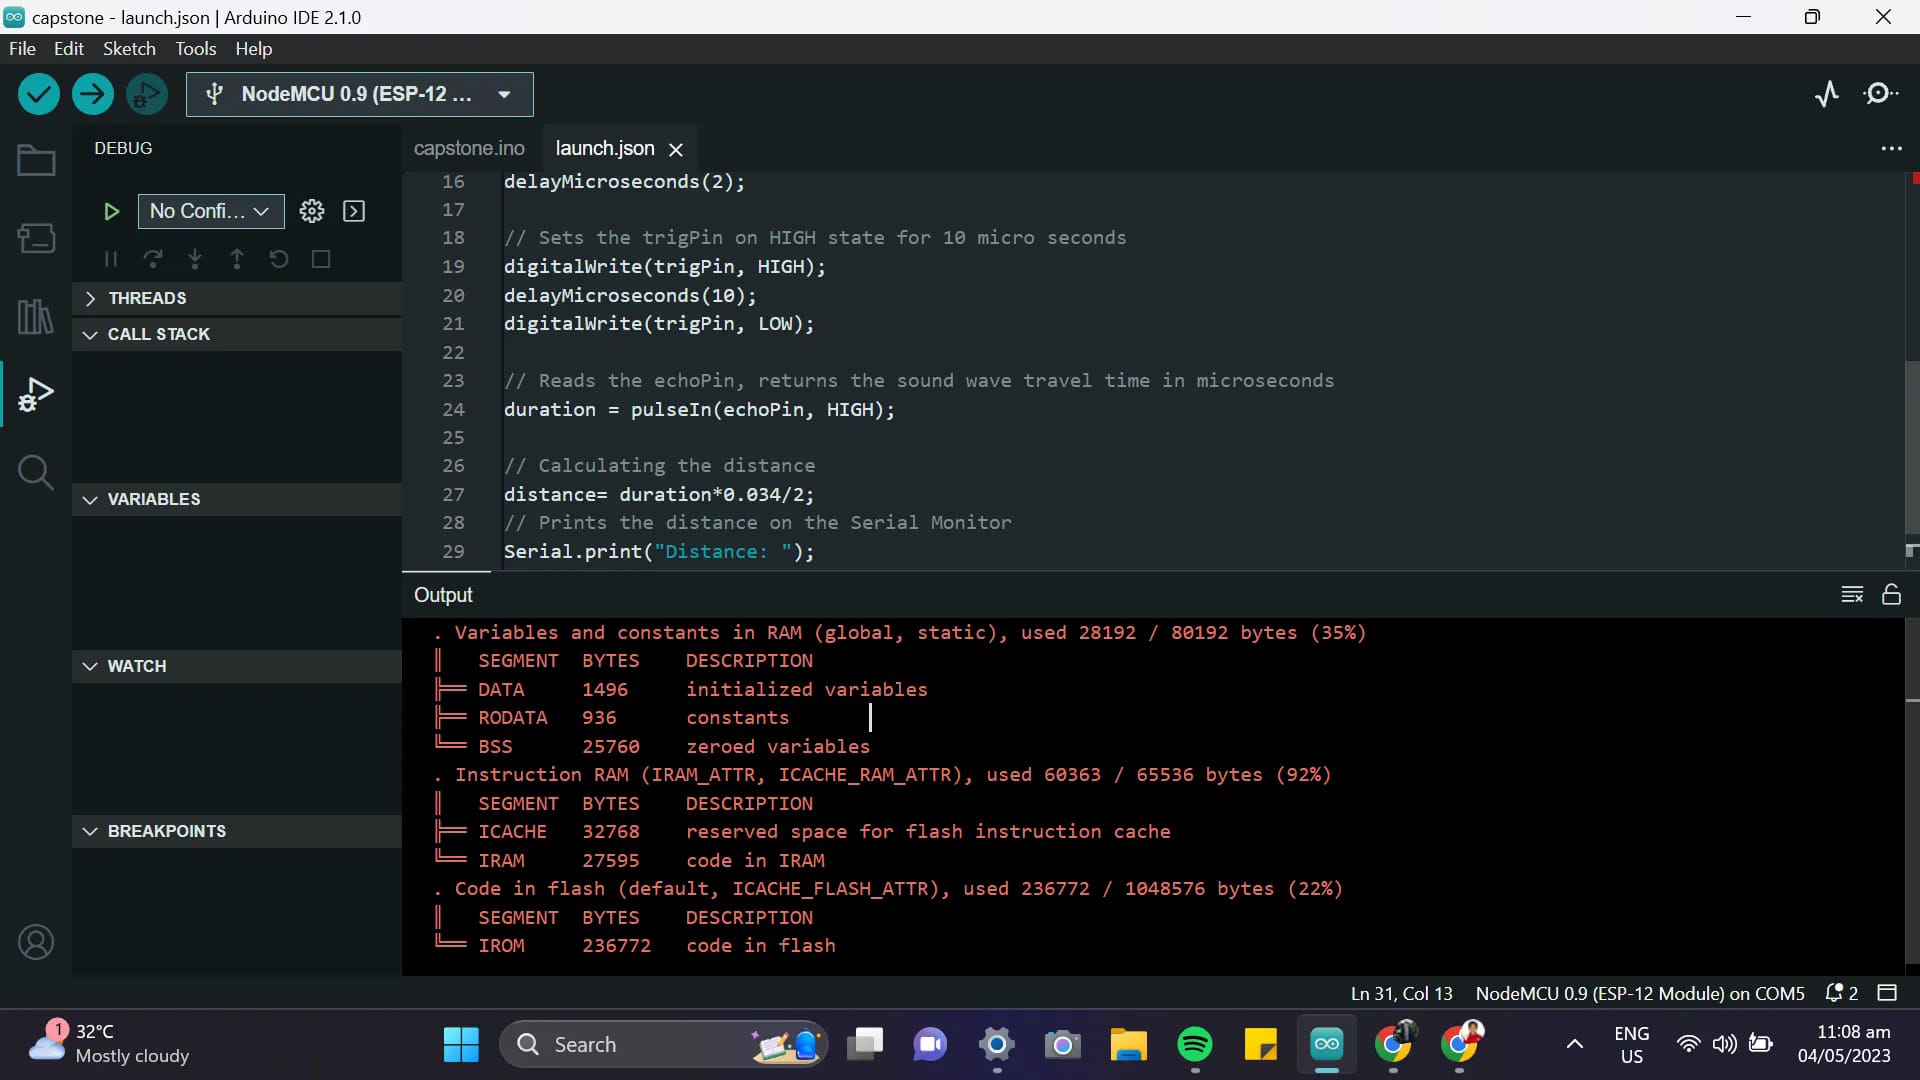Restart the debug session
This screenshot has height=1080, width=1920.
279,259
